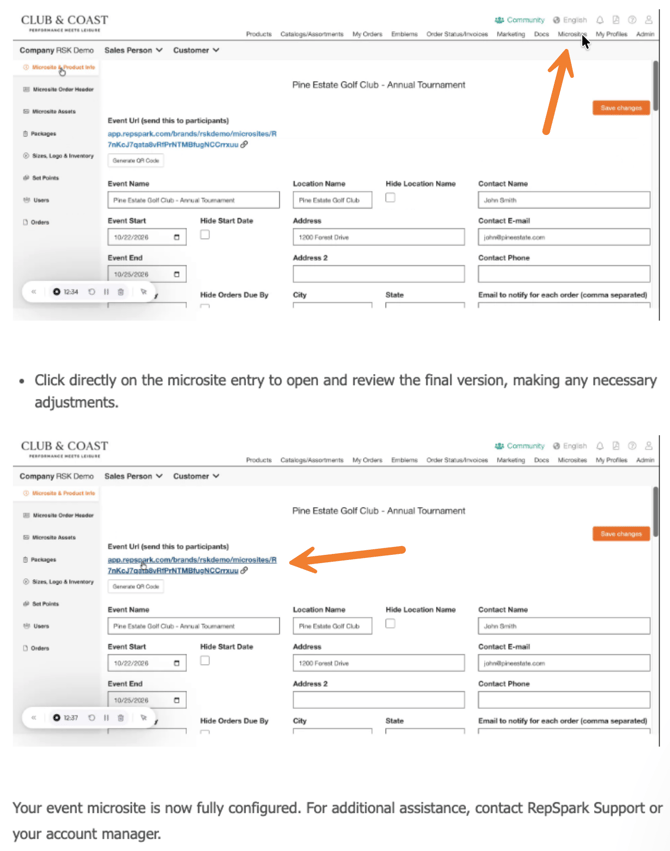This screenshot has width=670, height=851.
Task: Click the Contact E-mail field in the upper form
Action: 563,237
